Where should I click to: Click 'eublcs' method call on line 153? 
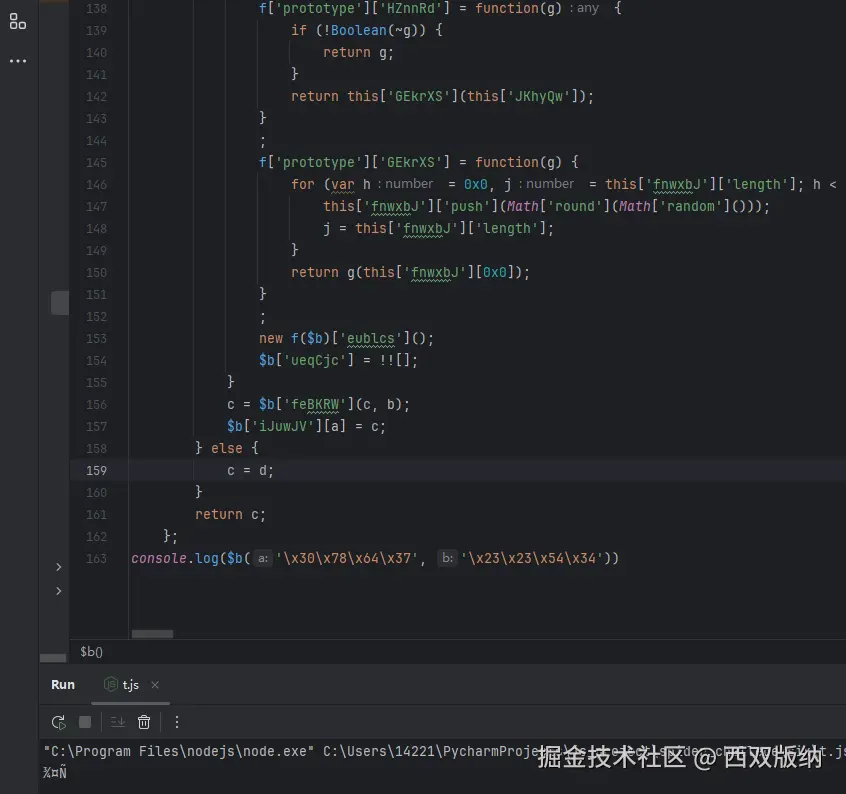coord(371,339)
